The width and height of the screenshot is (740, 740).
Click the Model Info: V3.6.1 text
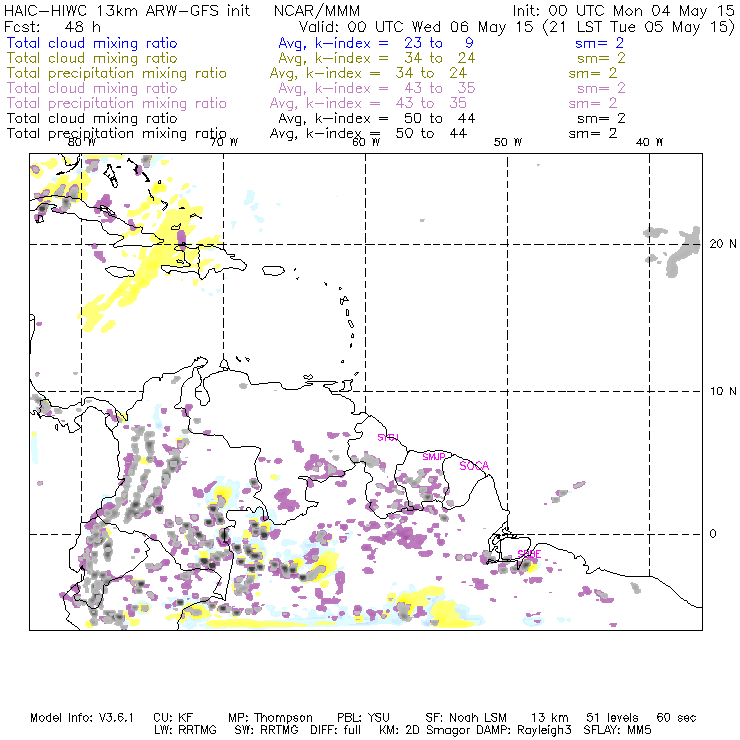pos(82,718)
